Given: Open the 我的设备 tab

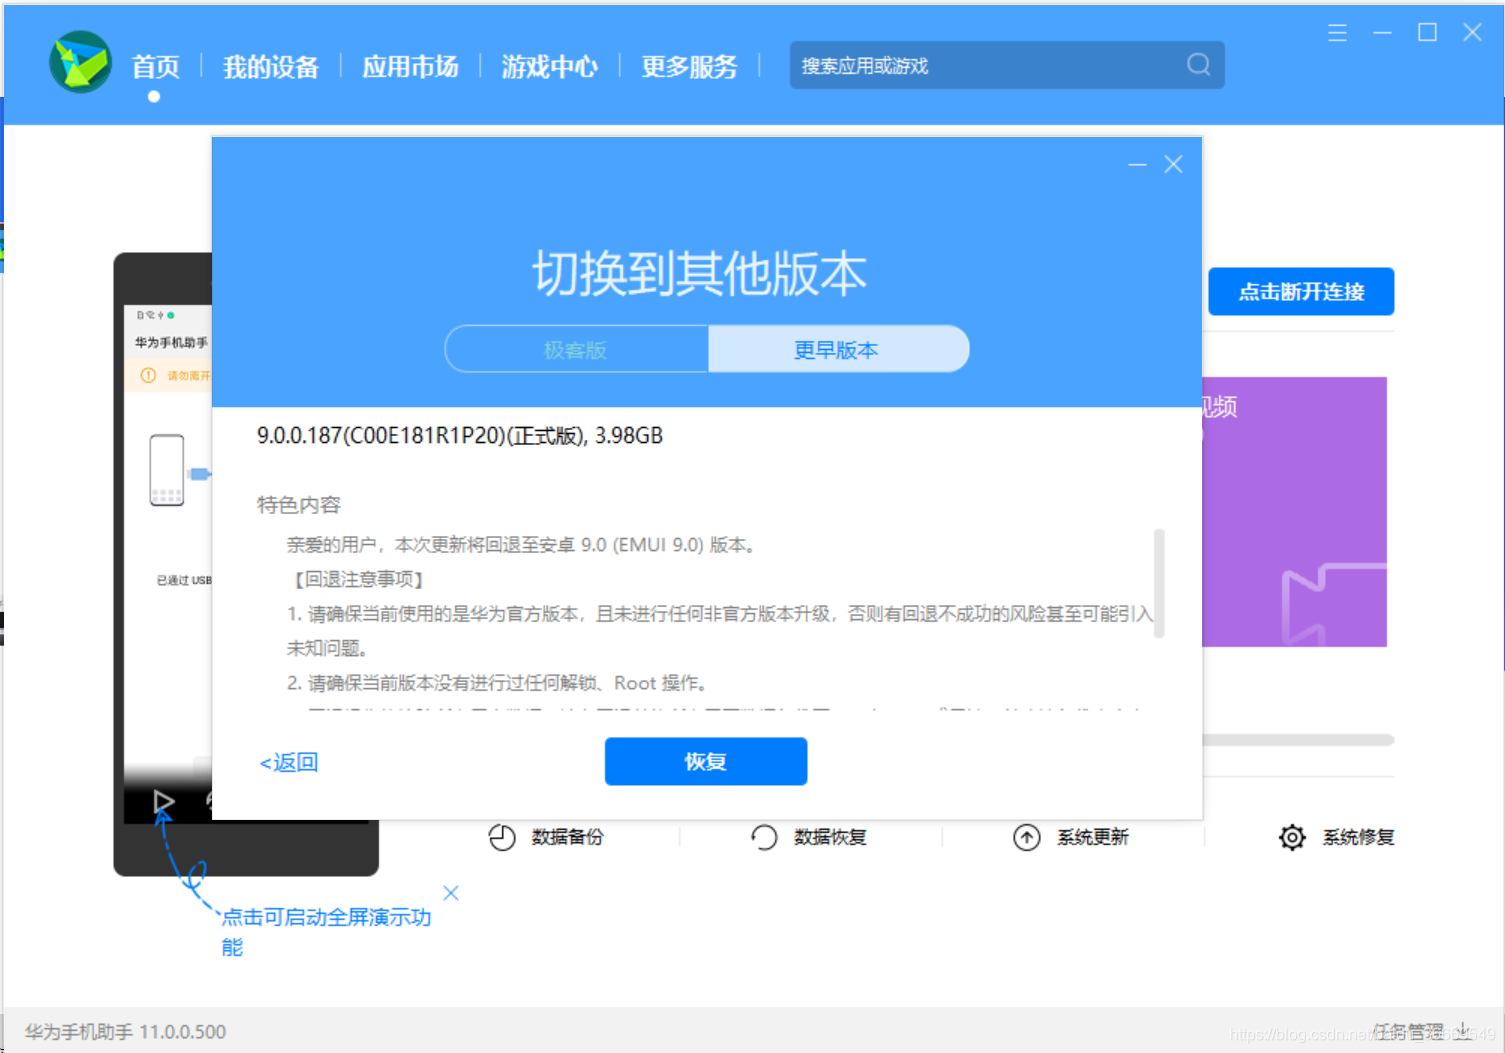Looking at the screenshot, I should point(270,67).
